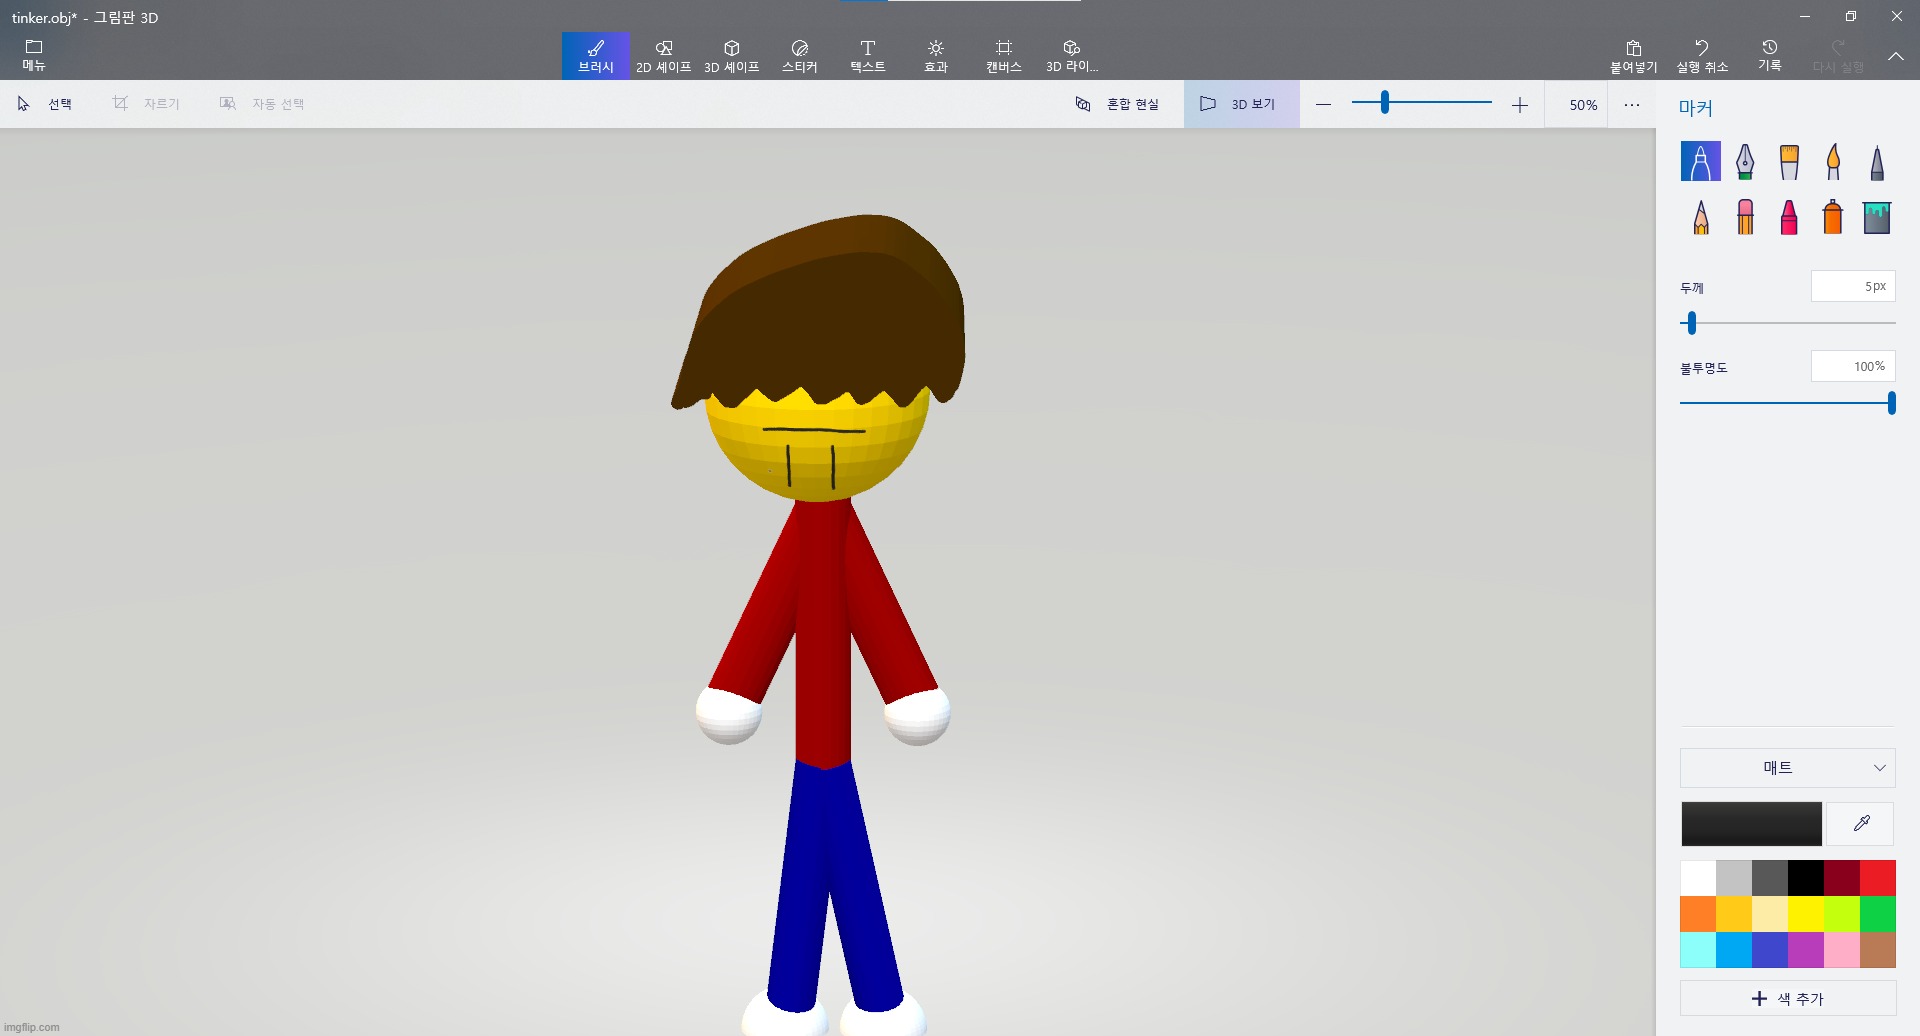The width and height of the screenshot is (1920, 1036).
Task: Open the 3D 라이브러리 tab
Action: pos(1072,56)
